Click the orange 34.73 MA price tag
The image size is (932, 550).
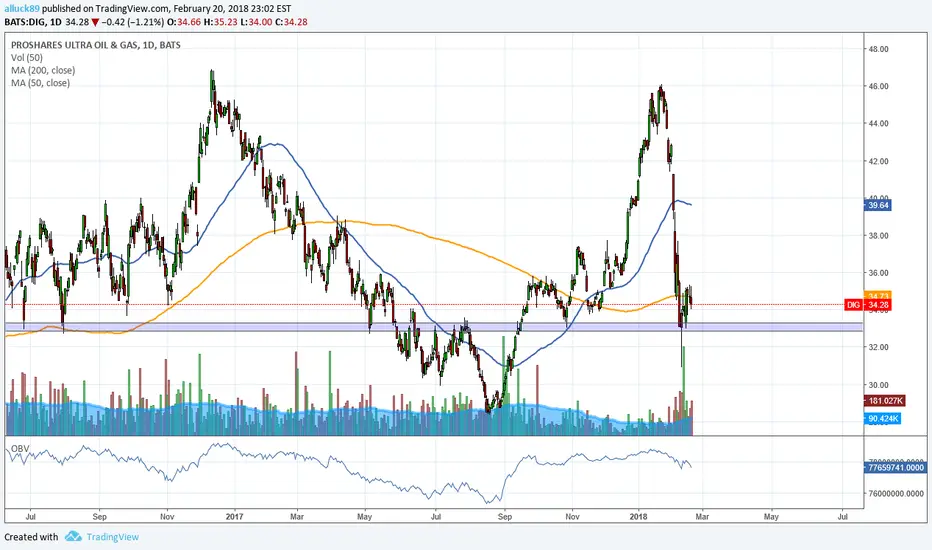pyautogui.click(x=879, y=296)
